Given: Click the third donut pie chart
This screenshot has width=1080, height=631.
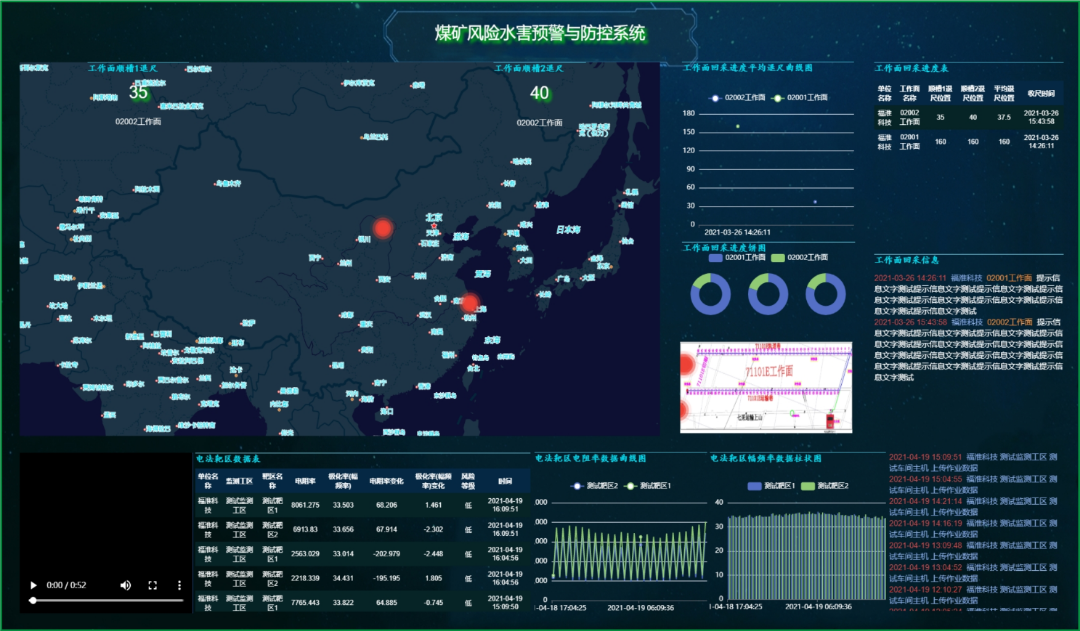Looking at the screenshot, I should coord(826,293).
